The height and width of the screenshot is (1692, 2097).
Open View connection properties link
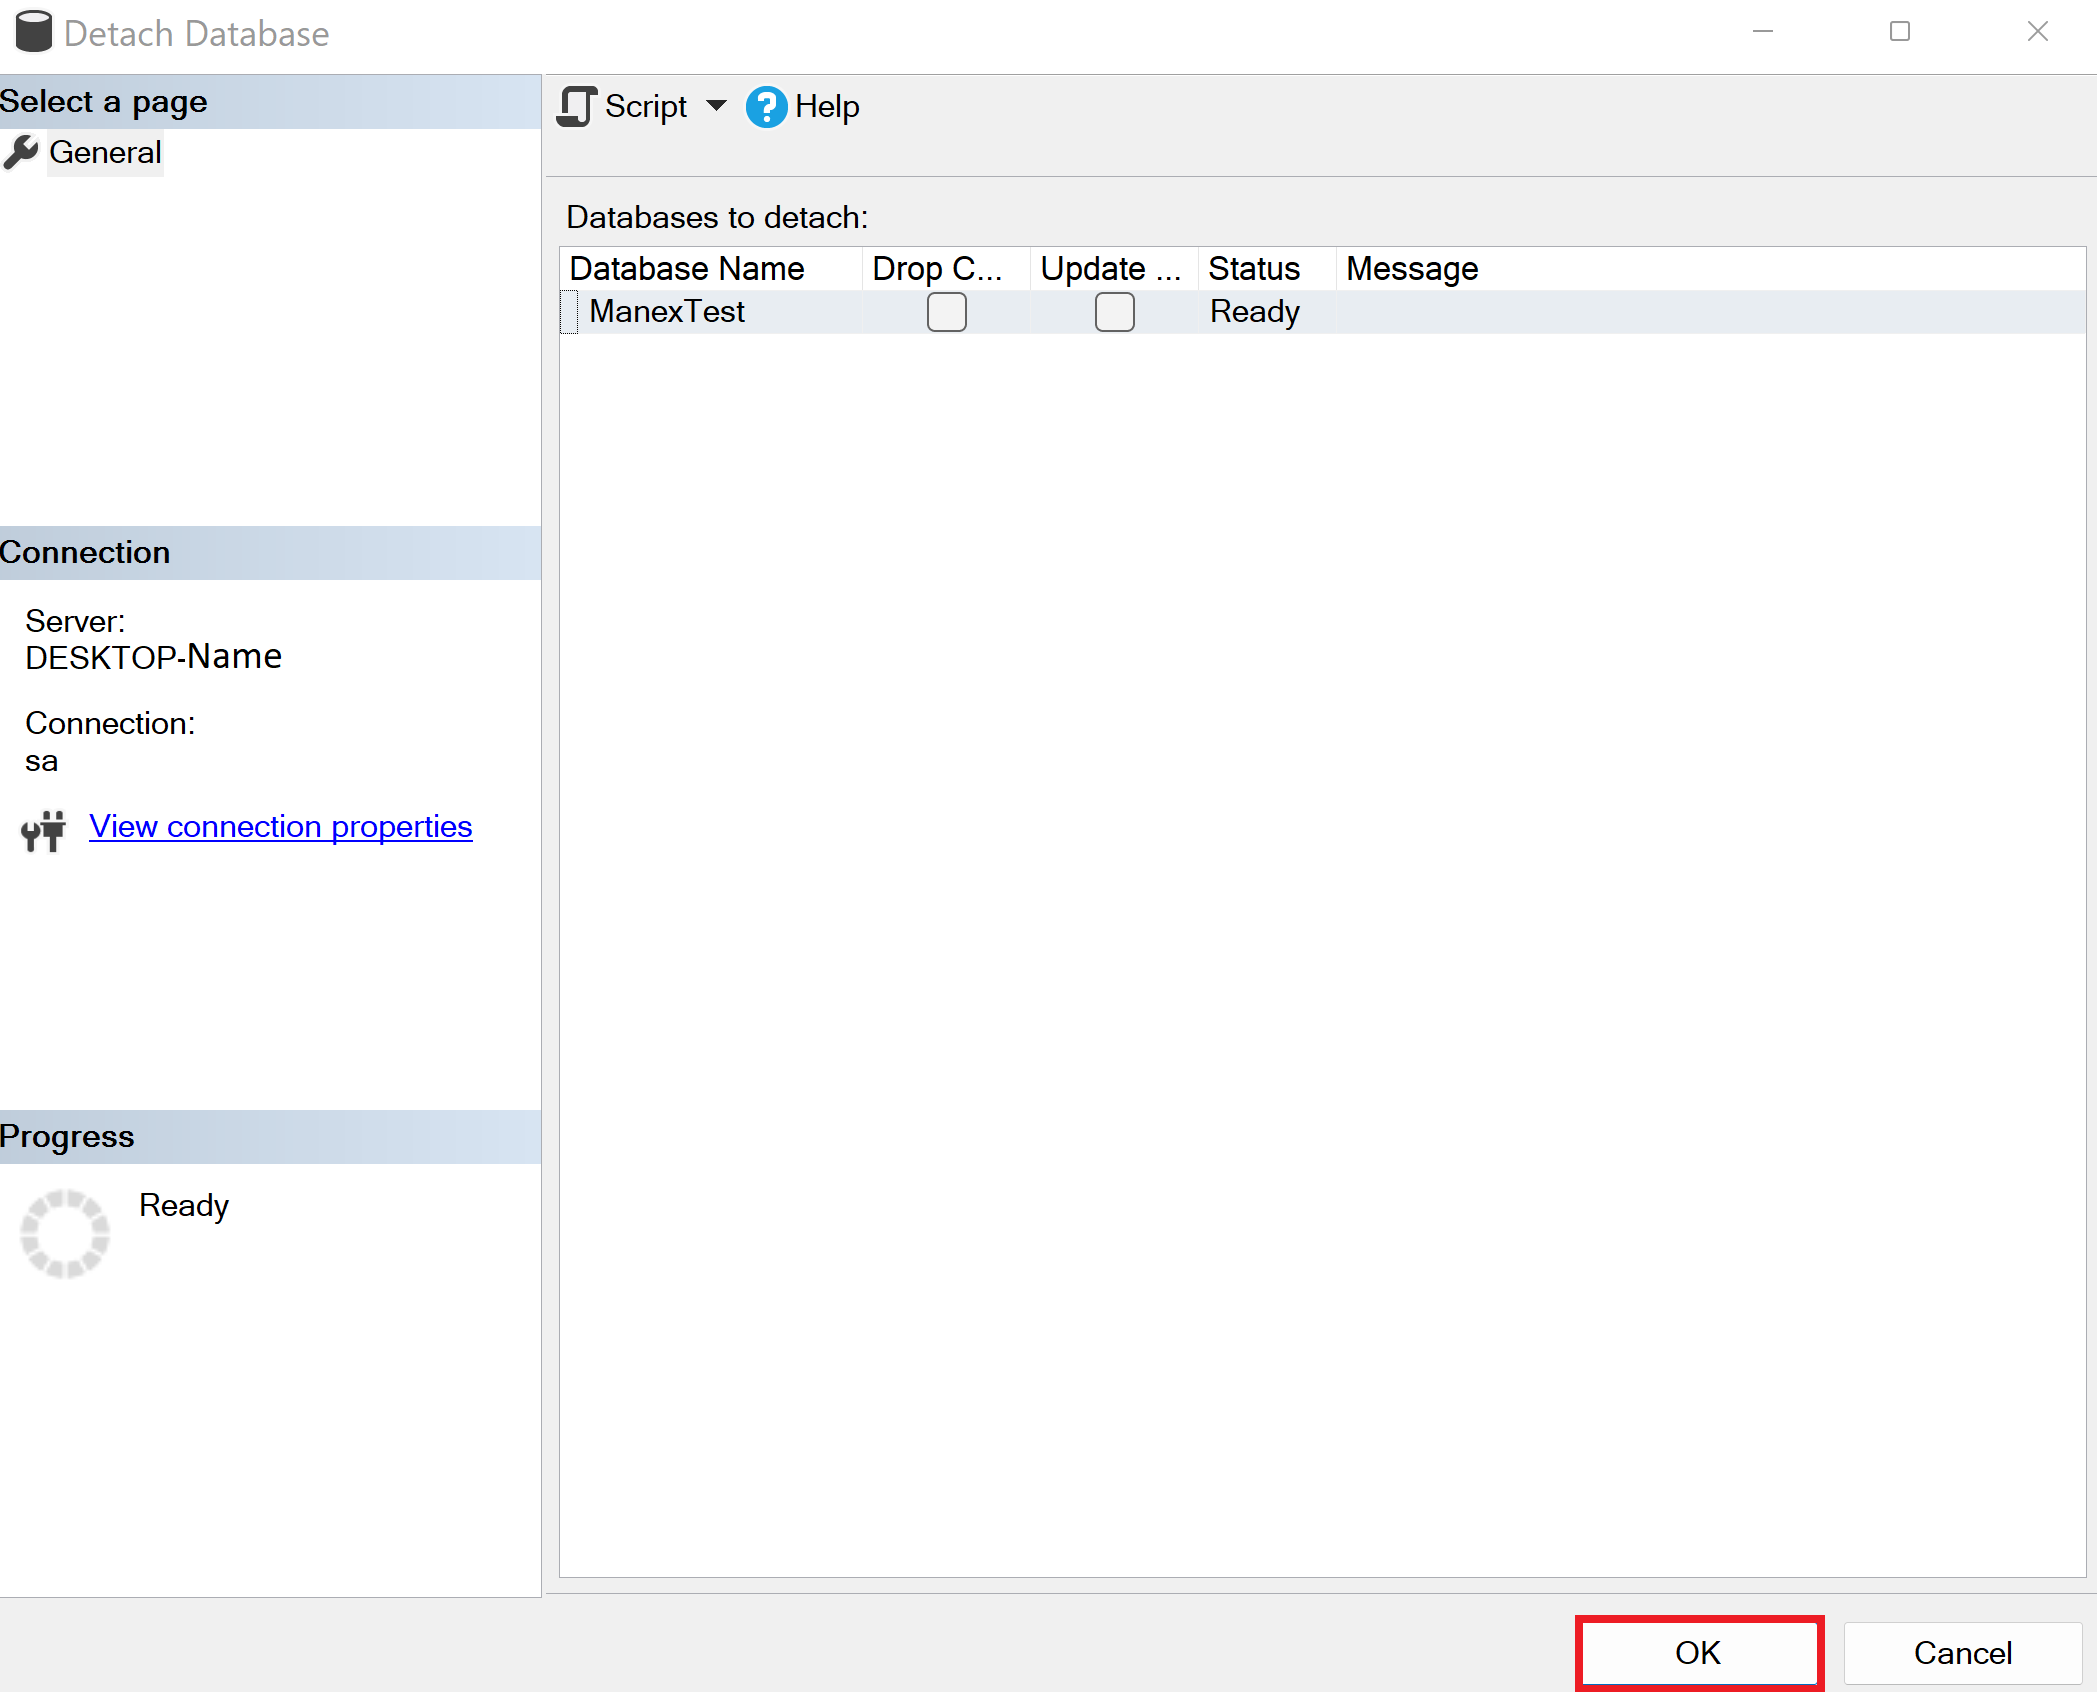pyautogui.click(x=280, y=827)
